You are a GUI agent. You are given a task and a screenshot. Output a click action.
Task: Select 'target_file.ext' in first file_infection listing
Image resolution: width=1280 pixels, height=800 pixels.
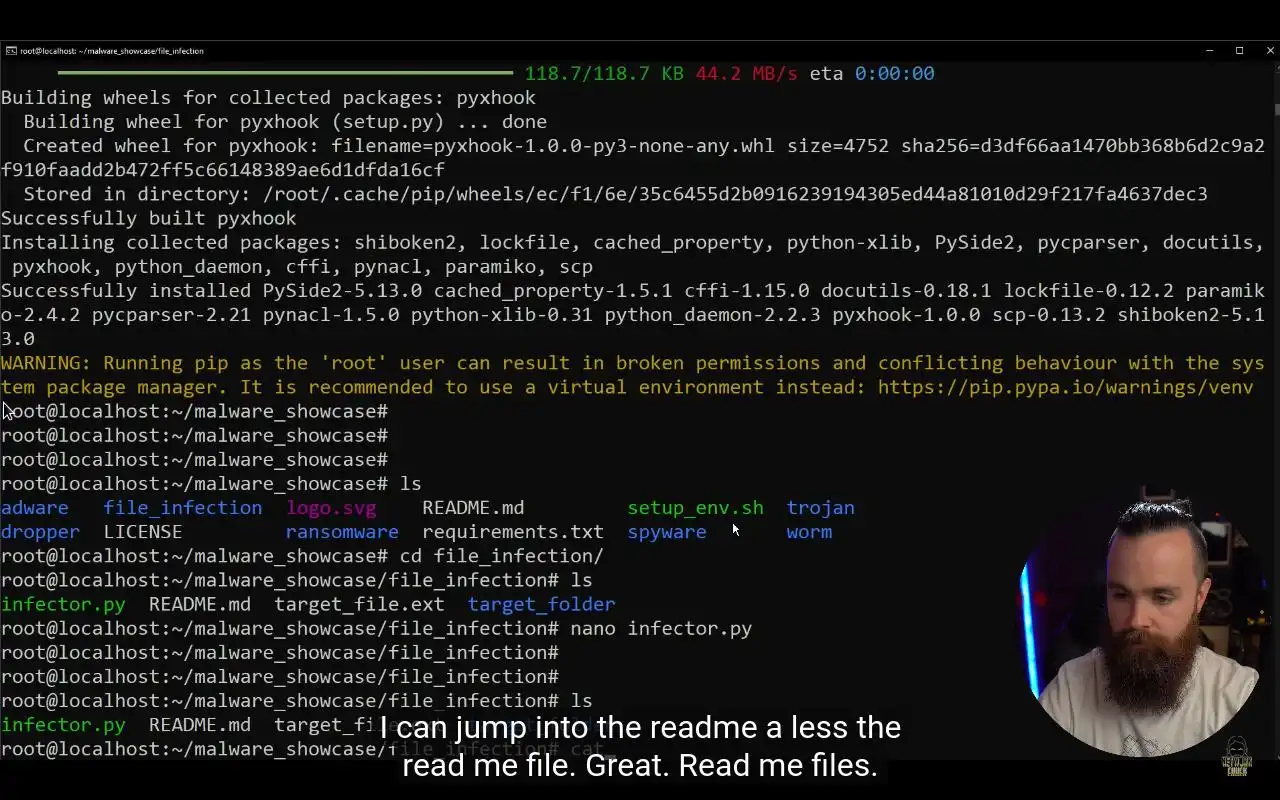tap(359, 604)
